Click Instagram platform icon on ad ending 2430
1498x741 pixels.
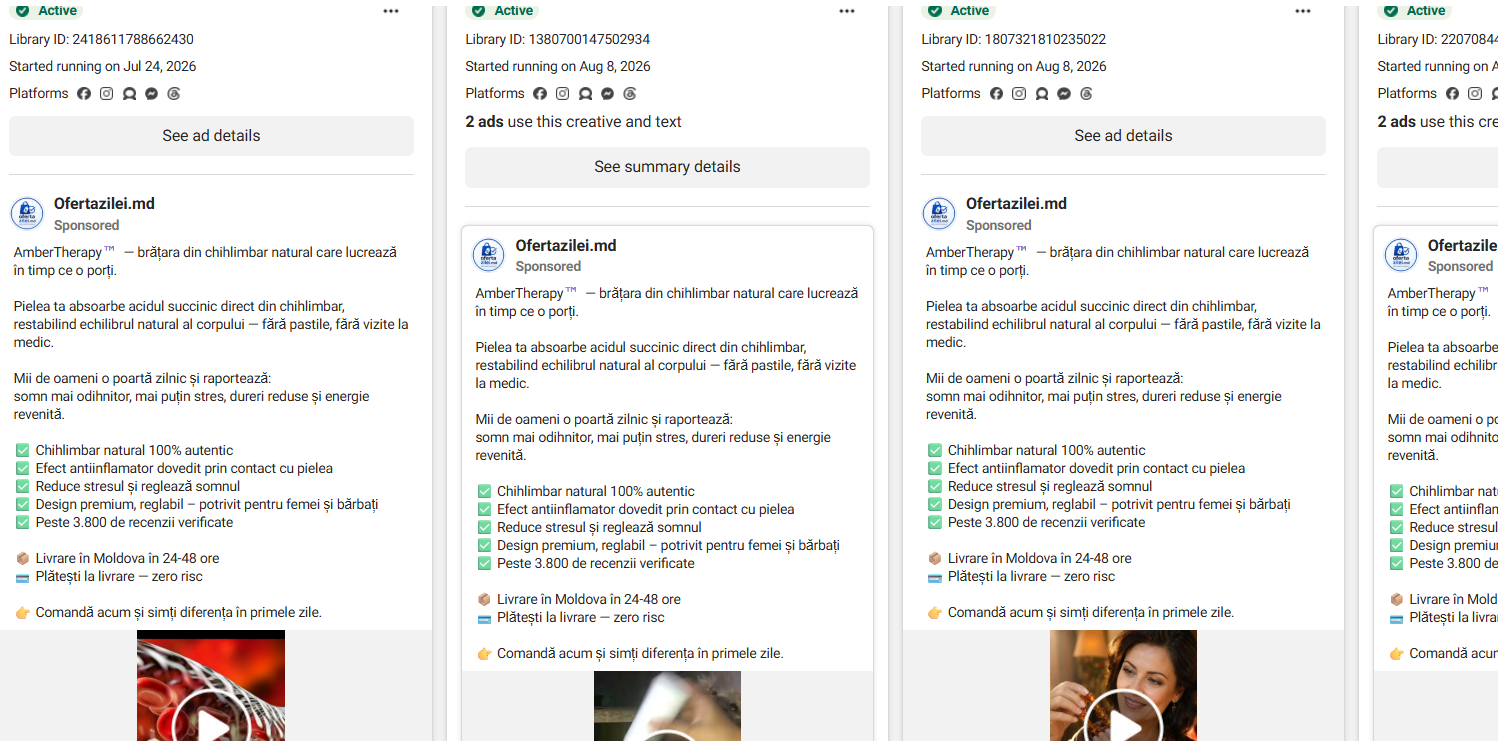point(107,94)
